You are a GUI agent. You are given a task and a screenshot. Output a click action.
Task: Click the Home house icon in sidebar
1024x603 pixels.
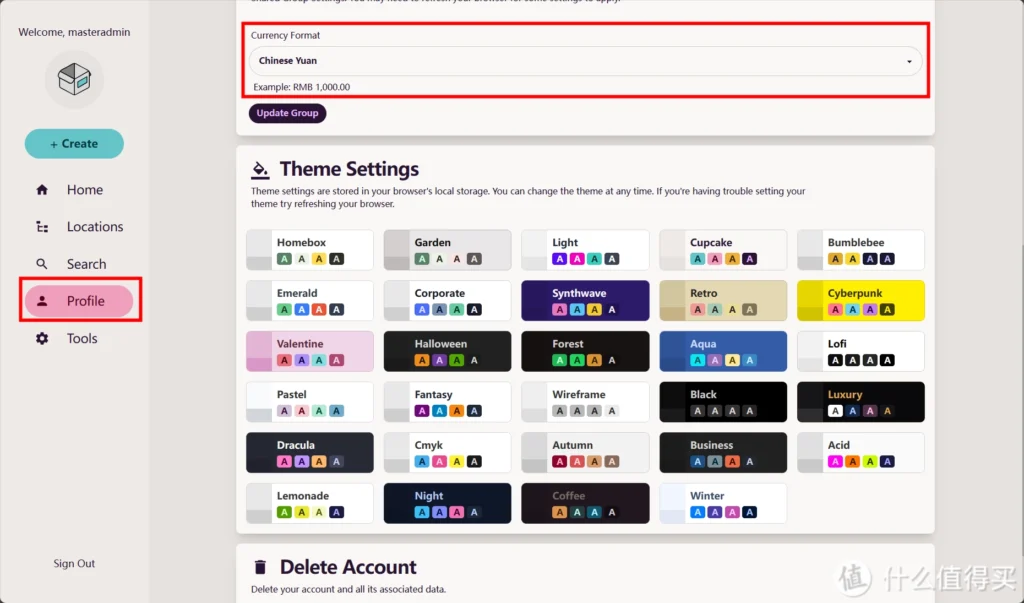click(42, 190)
